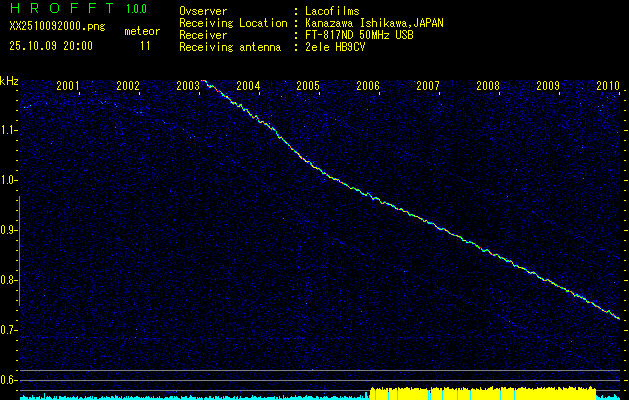Select the 0.9 frequency axis label
629x400 pixels.
9,230
